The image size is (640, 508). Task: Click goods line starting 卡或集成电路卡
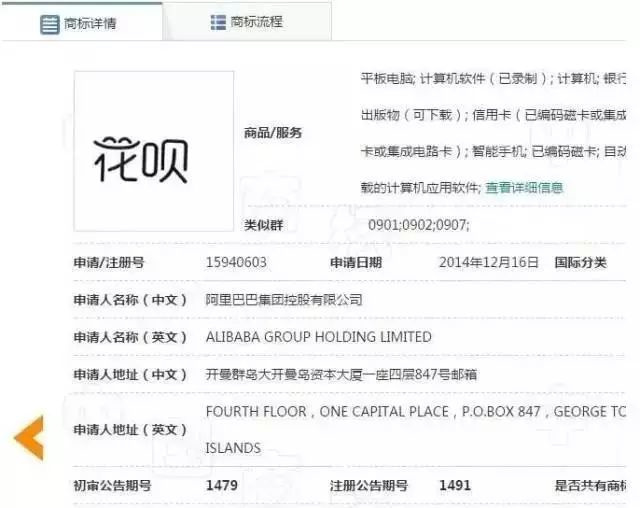493,152
